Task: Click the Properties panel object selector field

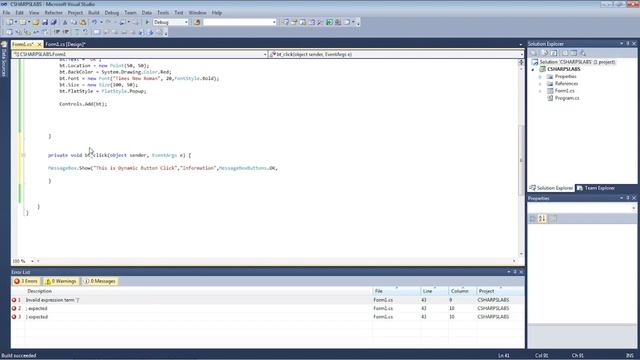Action: pyautogui.click(x=582, y=208)
